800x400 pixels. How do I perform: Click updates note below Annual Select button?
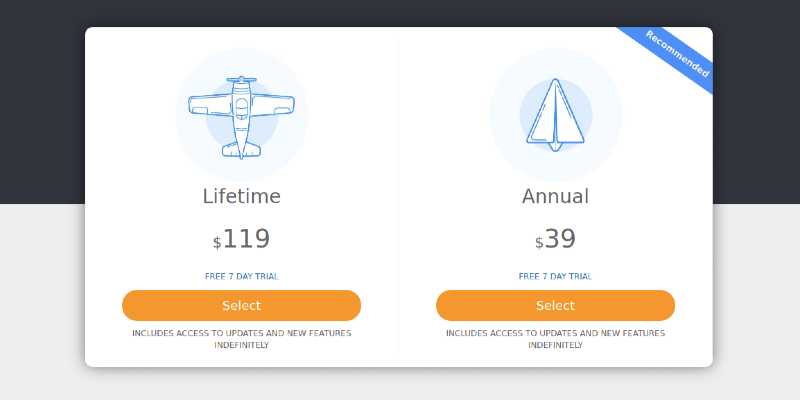(x=555, y=338)
